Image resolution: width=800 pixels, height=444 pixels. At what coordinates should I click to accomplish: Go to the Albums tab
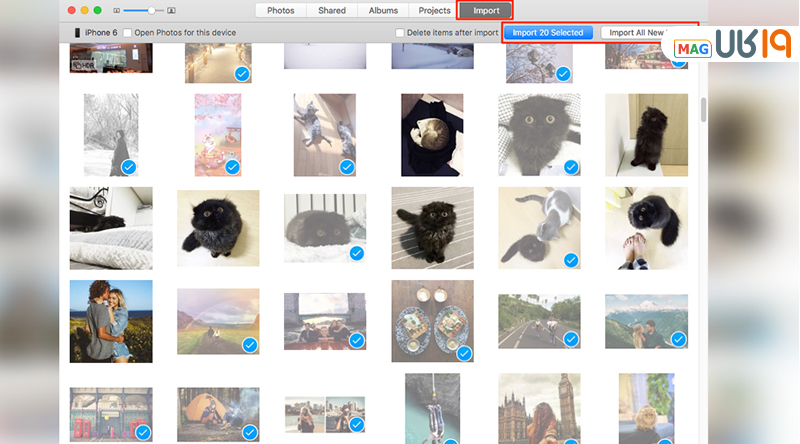[x=382, y=11]
